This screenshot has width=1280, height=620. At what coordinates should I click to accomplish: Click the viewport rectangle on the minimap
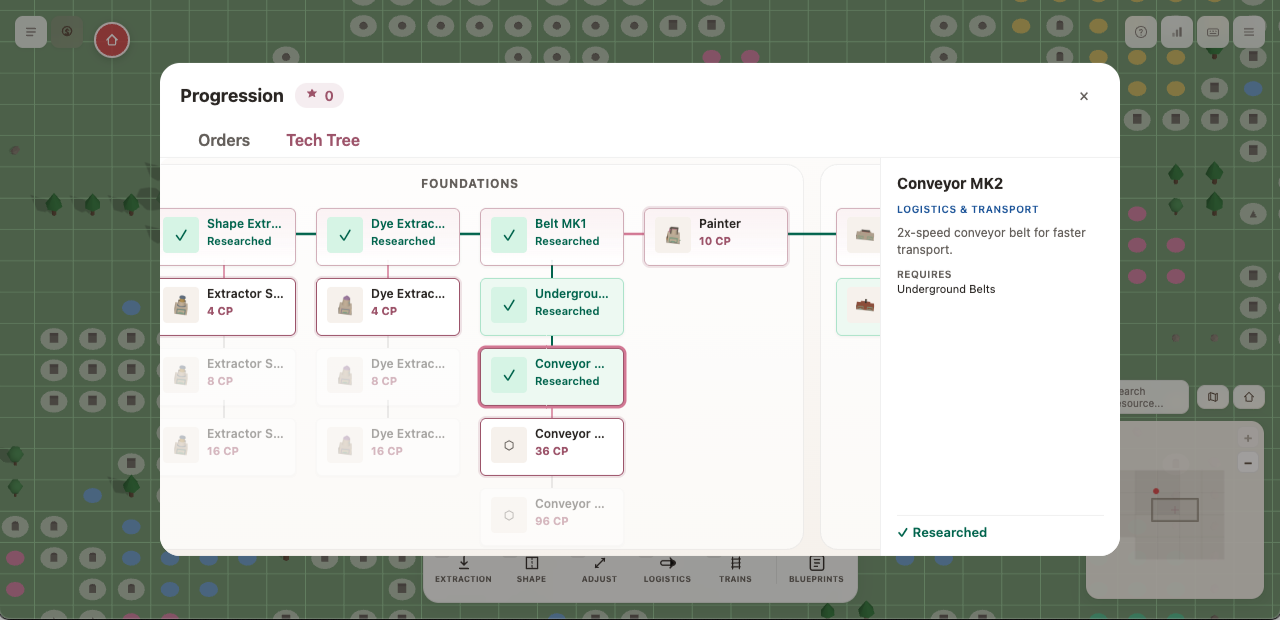coord(1175,509)
